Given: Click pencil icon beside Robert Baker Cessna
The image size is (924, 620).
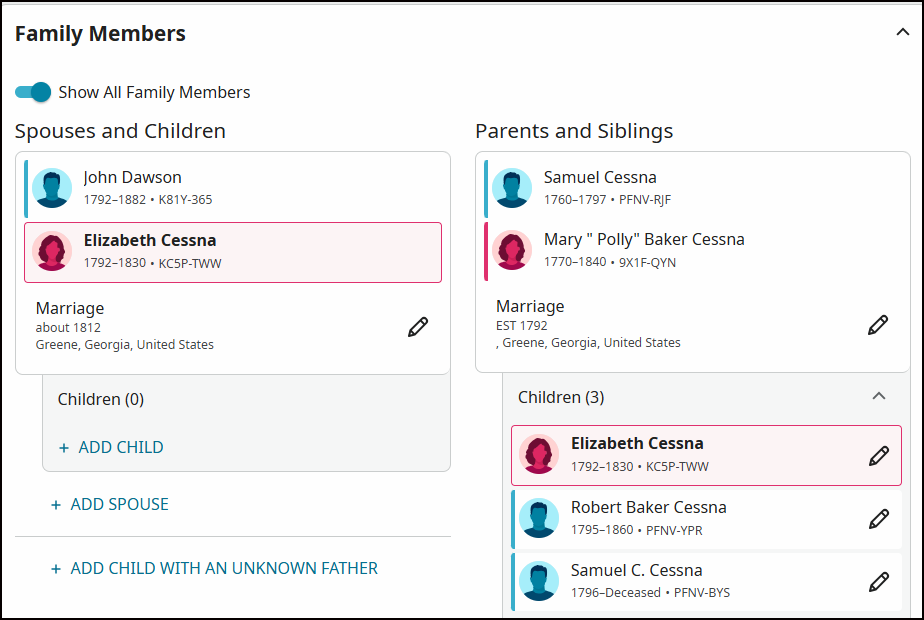Looking at the screenshot, I should 879,519.
